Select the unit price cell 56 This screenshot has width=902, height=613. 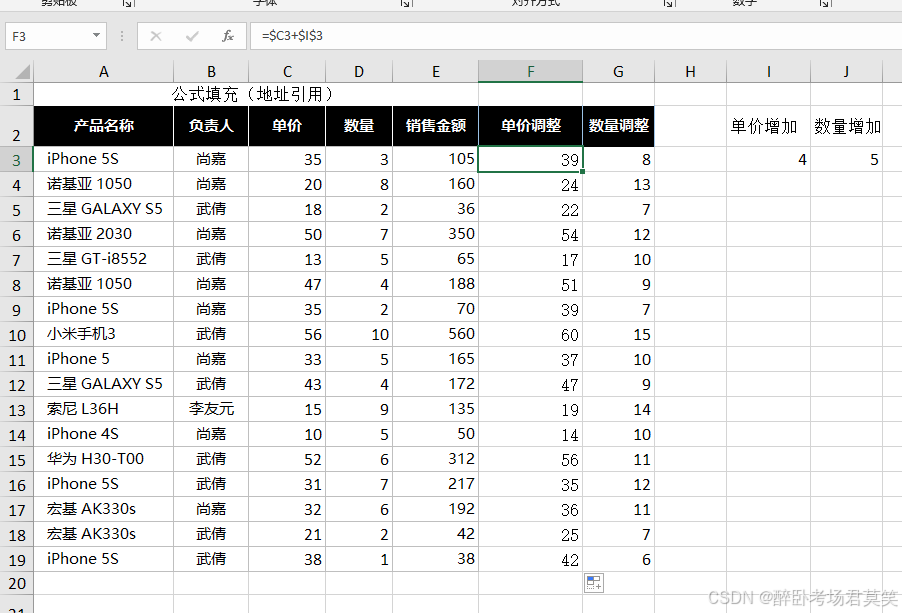point(287,335)
